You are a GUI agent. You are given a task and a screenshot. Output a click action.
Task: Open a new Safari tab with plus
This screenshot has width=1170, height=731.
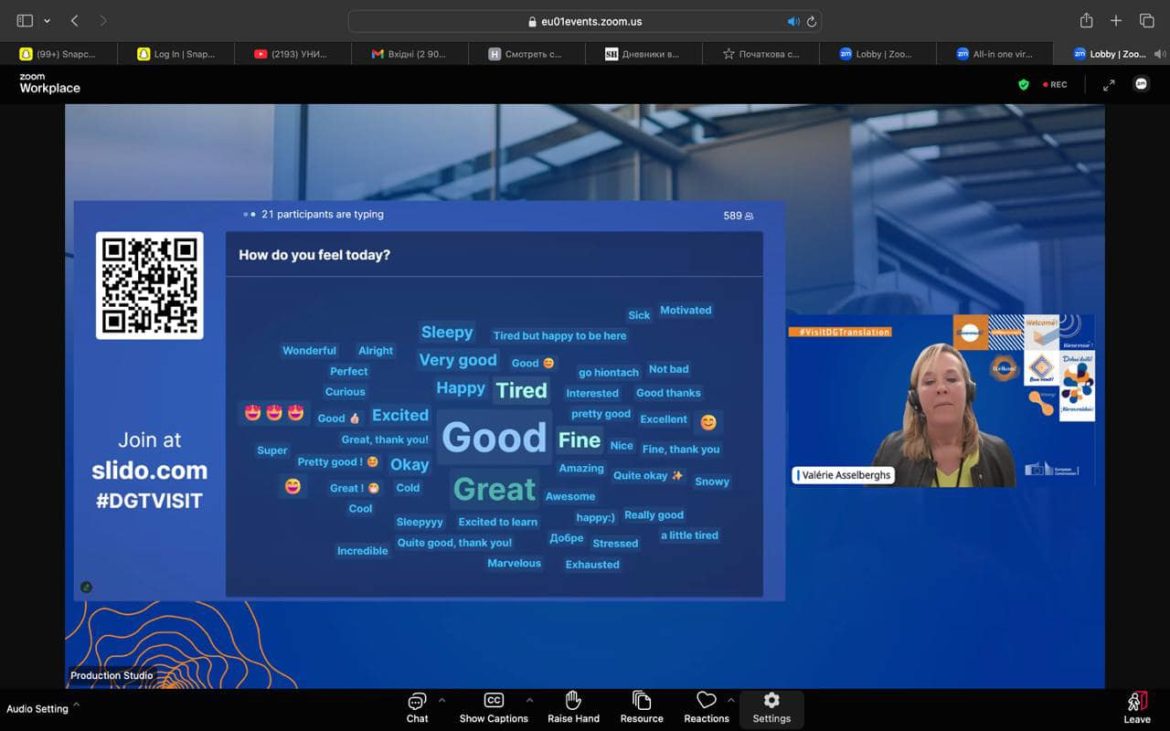[x=1116, y=21]
